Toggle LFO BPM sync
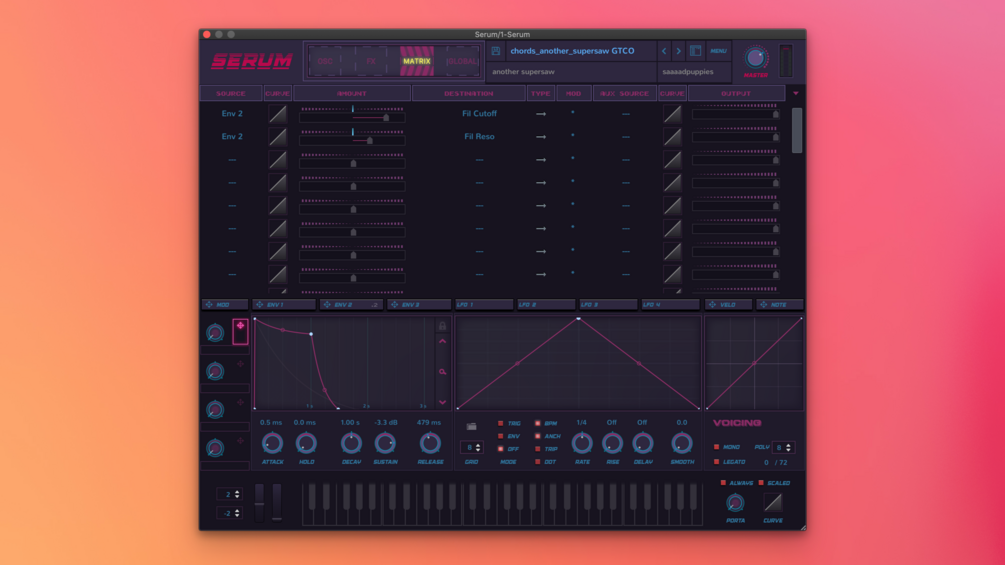 click(538, 423)
